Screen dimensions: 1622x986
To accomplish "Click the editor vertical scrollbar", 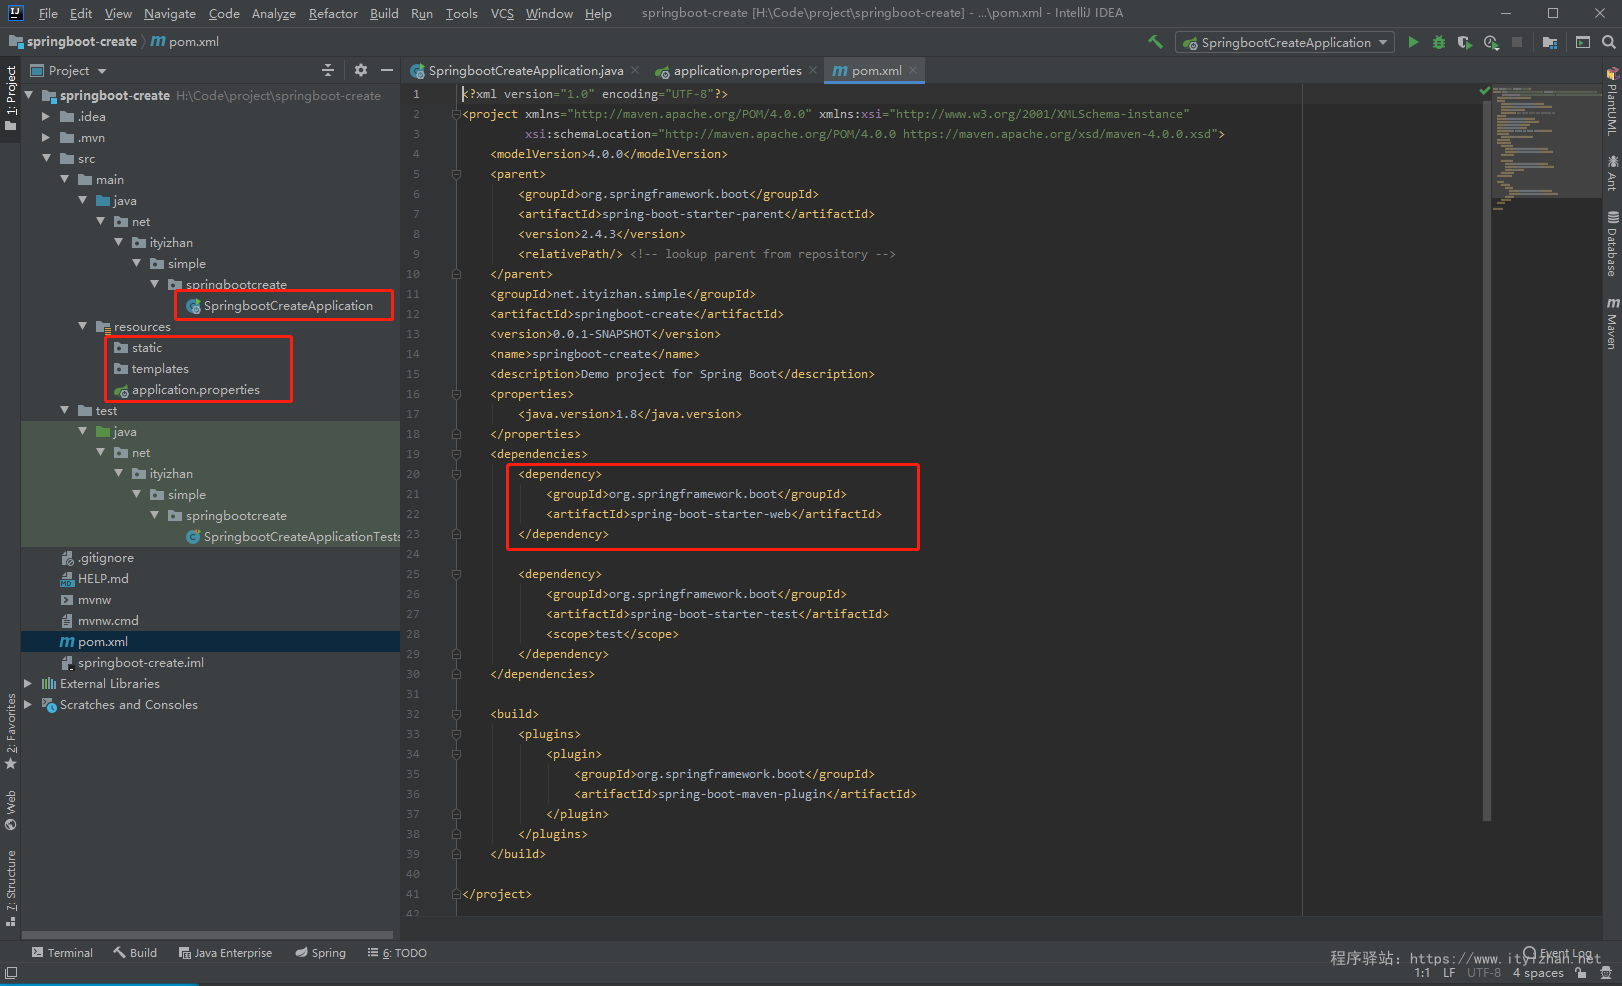I will pyautogui.click(x=1487, y=460).
